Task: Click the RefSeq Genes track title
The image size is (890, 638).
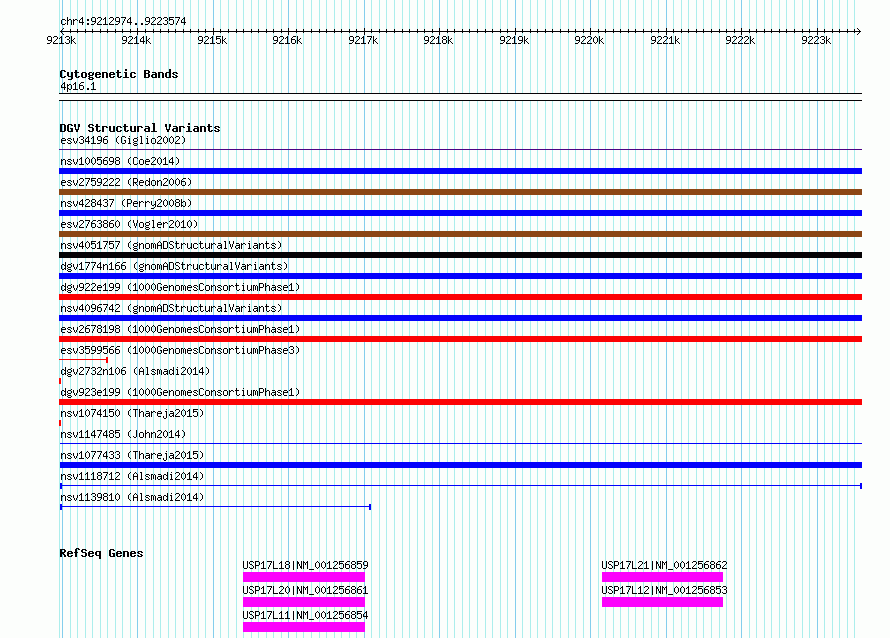Action: [101, 553]
